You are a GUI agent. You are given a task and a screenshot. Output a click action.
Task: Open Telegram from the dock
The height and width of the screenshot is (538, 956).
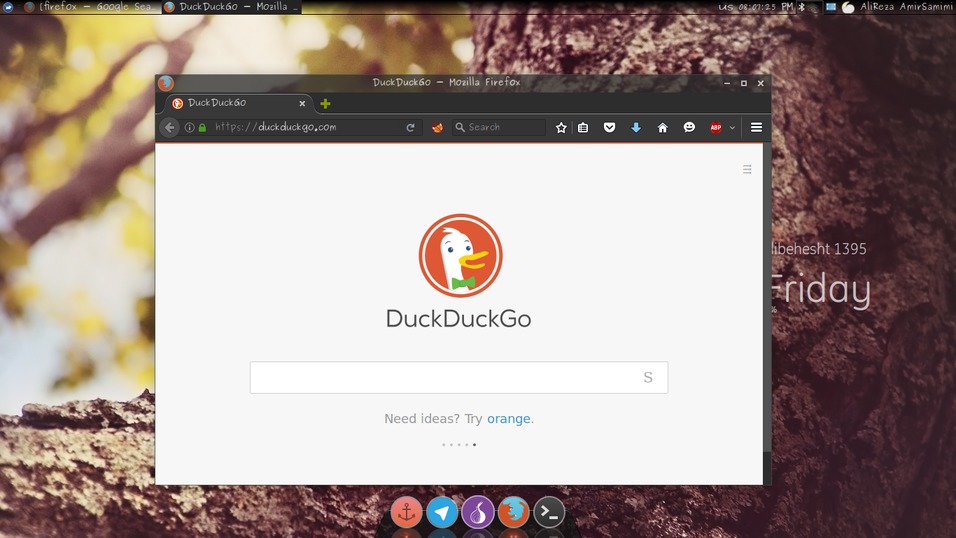pos(442,512)
